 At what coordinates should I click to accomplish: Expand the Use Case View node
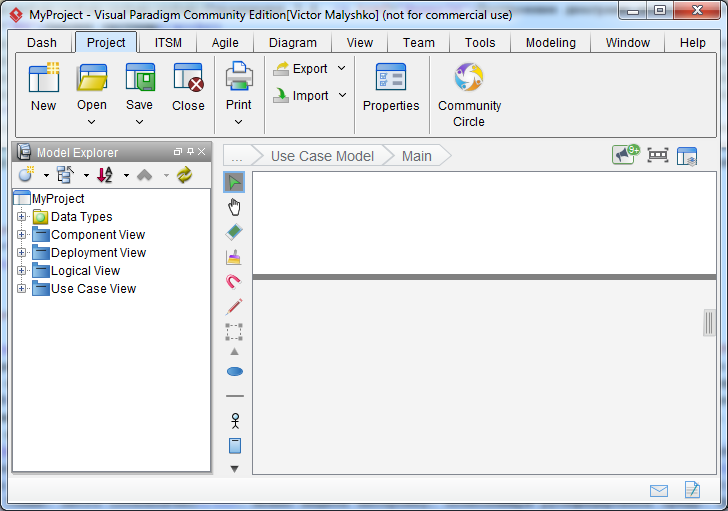pyautogui.click(x=21, y=288)
